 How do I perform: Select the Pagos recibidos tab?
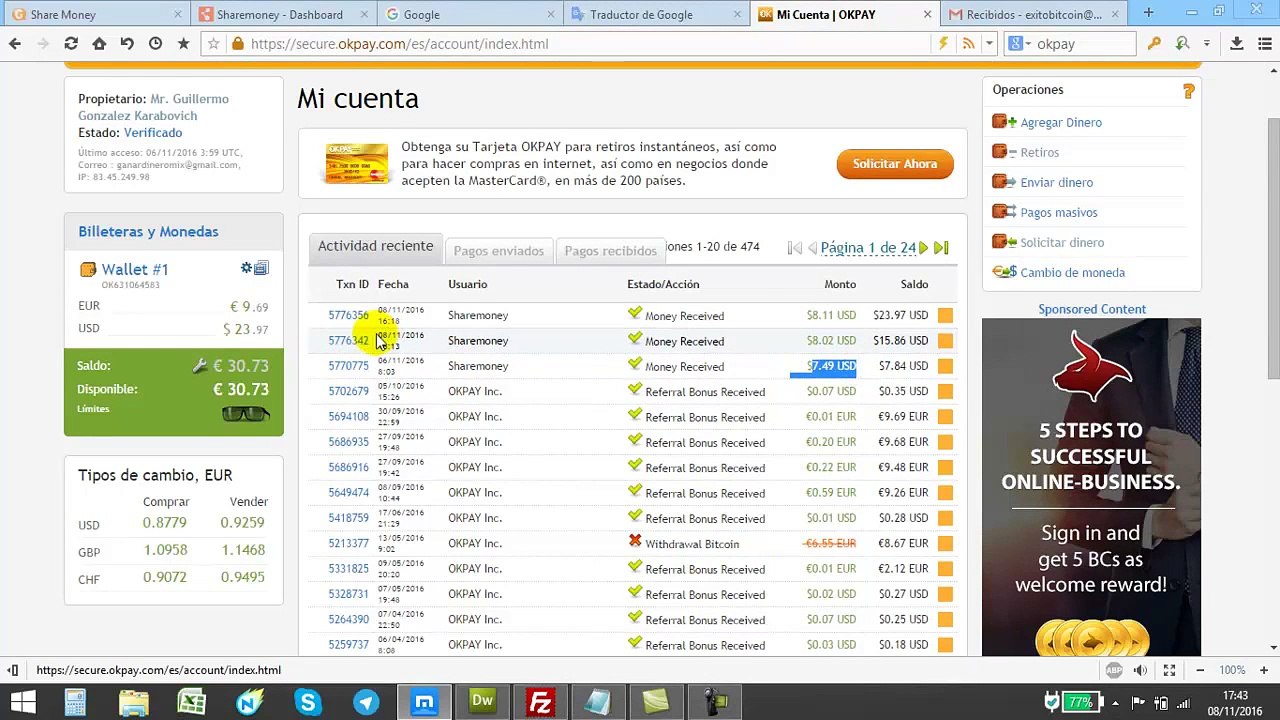(x=610, y=251)
